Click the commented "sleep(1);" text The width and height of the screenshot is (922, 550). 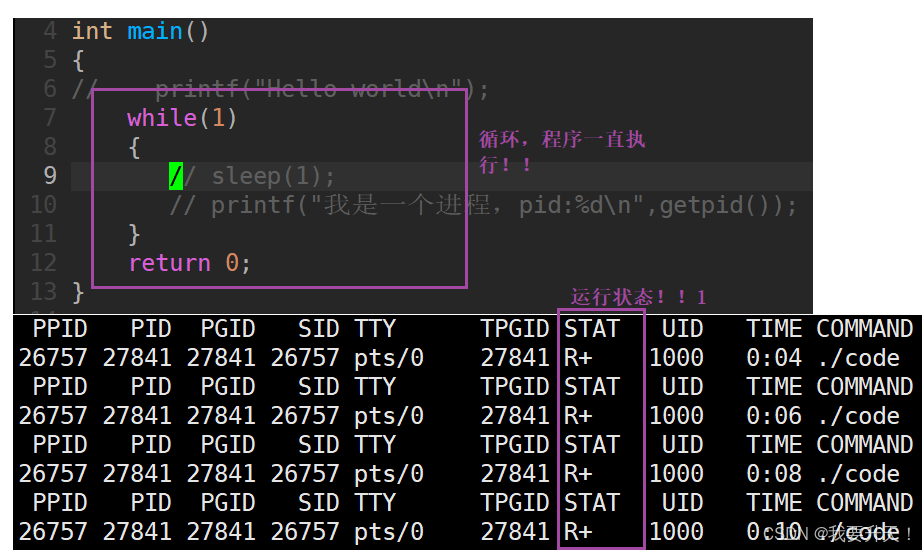click(273, 176)
